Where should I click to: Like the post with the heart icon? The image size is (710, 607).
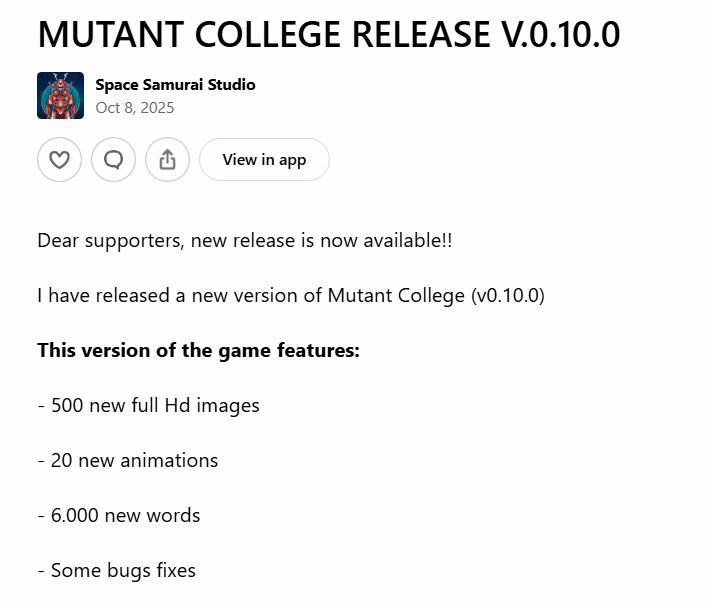coord(59,160)
